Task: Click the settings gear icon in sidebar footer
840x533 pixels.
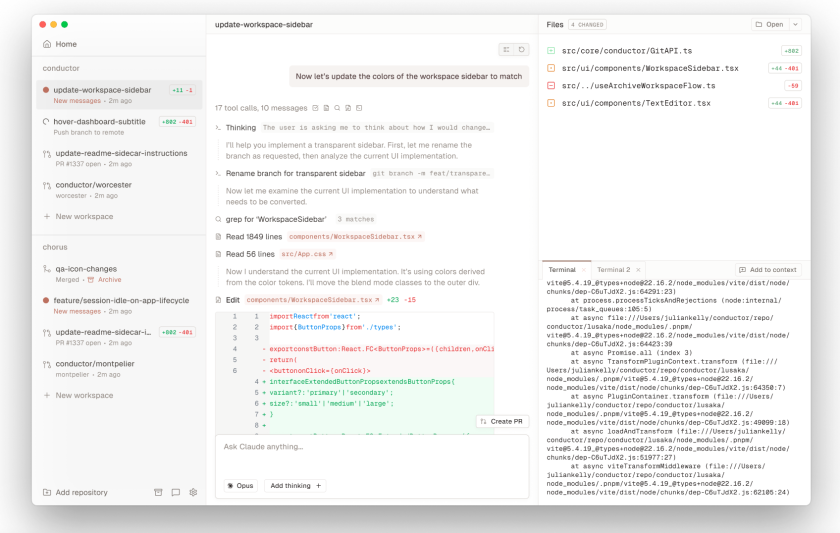Action: [x=193, y=492]
